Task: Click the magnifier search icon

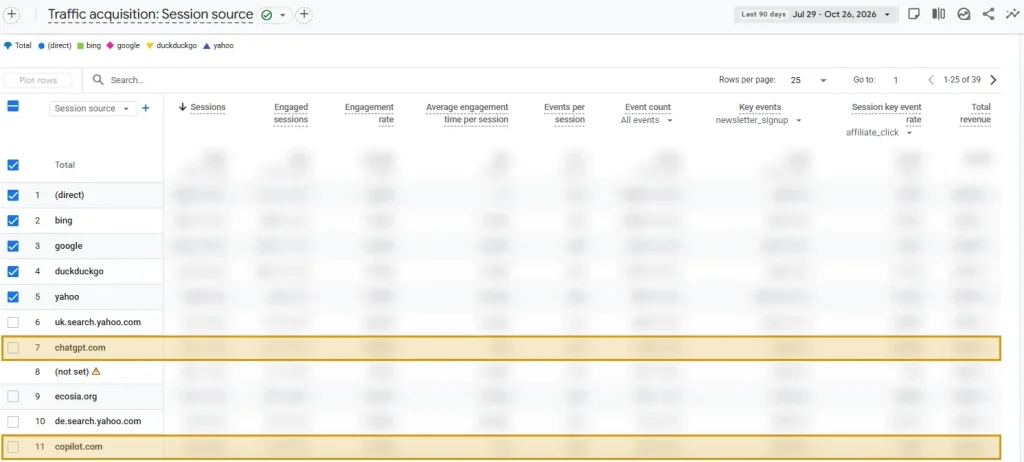Action: click(99, 80)
